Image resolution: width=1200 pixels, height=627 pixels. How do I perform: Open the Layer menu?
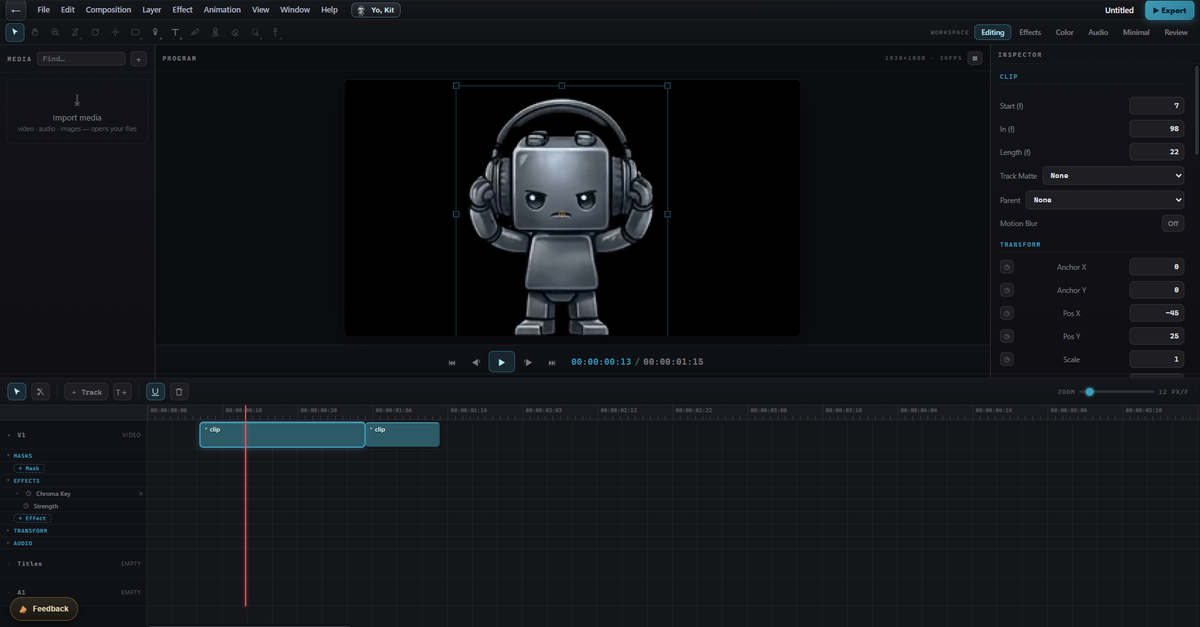click(x=152, y=10)
